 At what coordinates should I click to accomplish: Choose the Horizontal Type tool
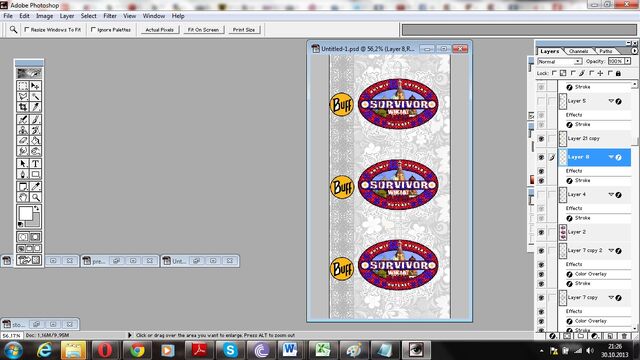tap(36, 164)
